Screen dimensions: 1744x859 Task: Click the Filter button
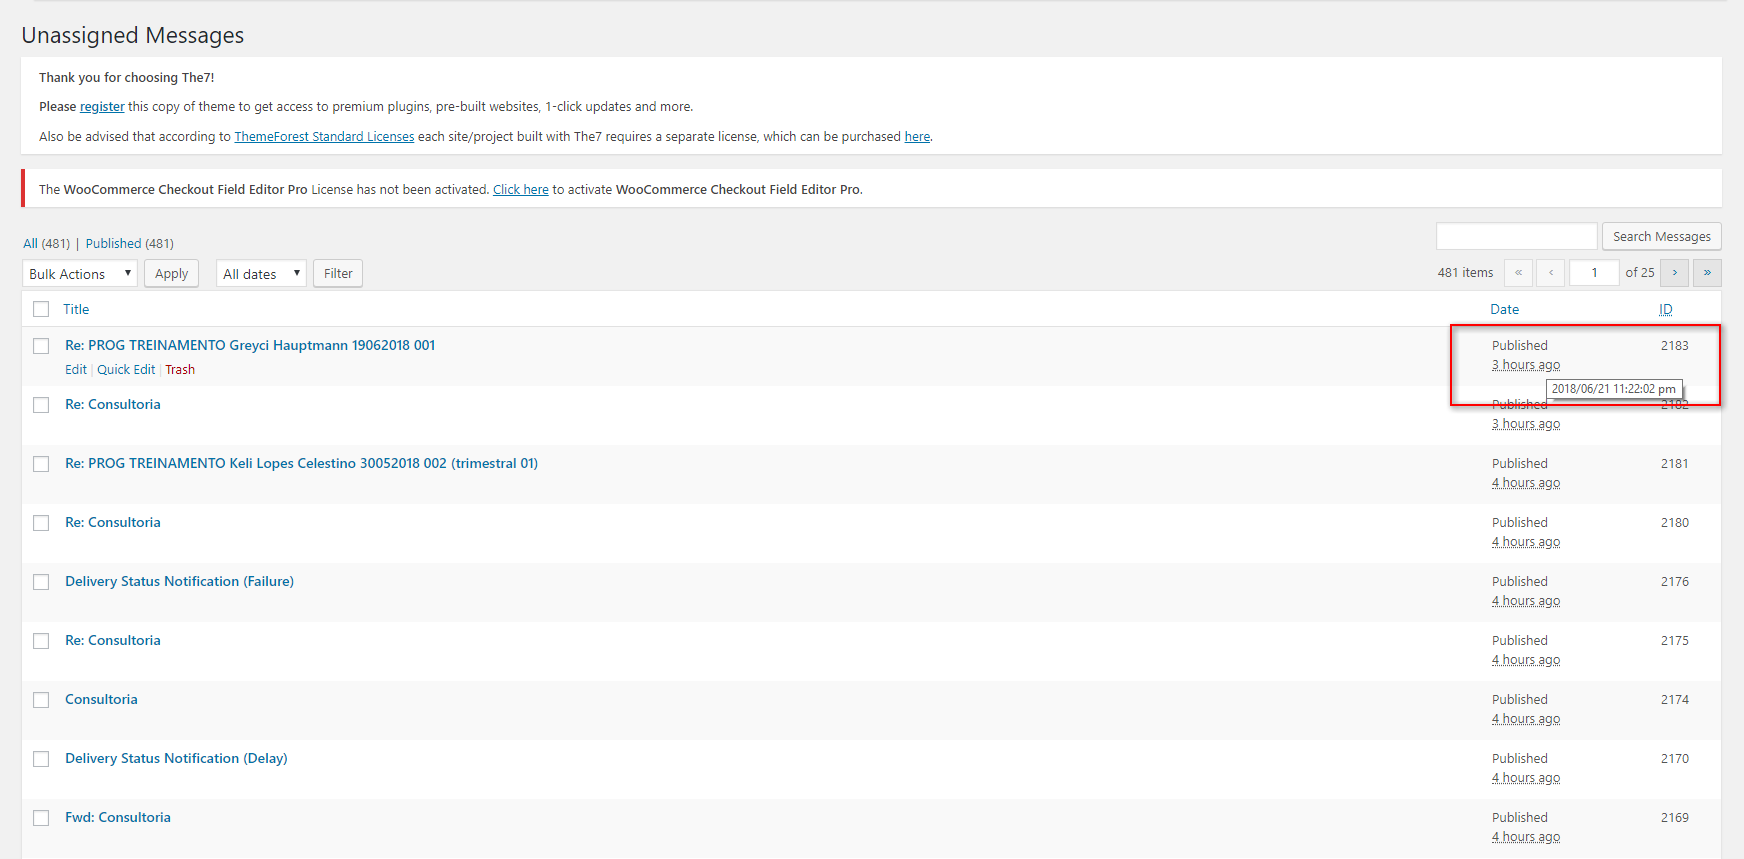pos(338,274)
